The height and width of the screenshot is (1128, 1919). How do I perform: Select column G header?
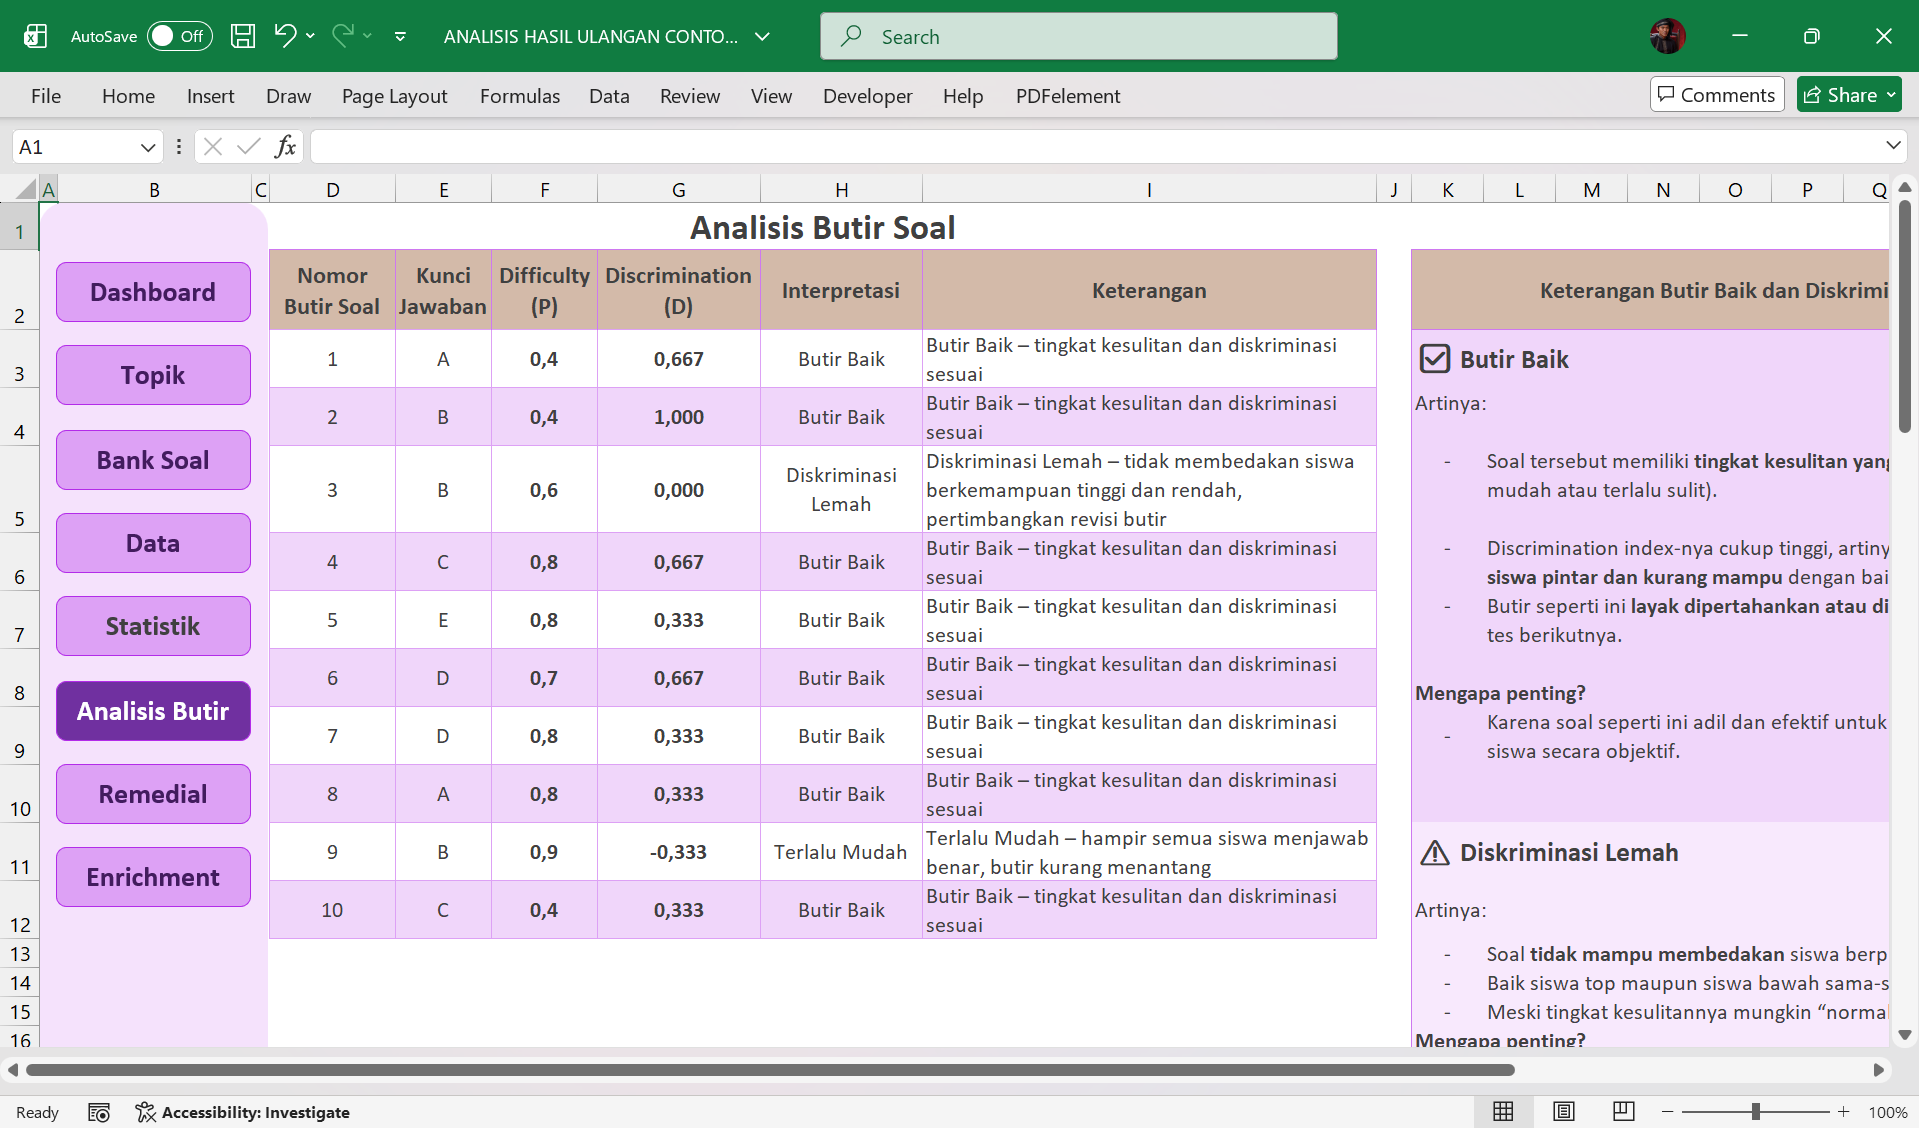coord(678,189)
